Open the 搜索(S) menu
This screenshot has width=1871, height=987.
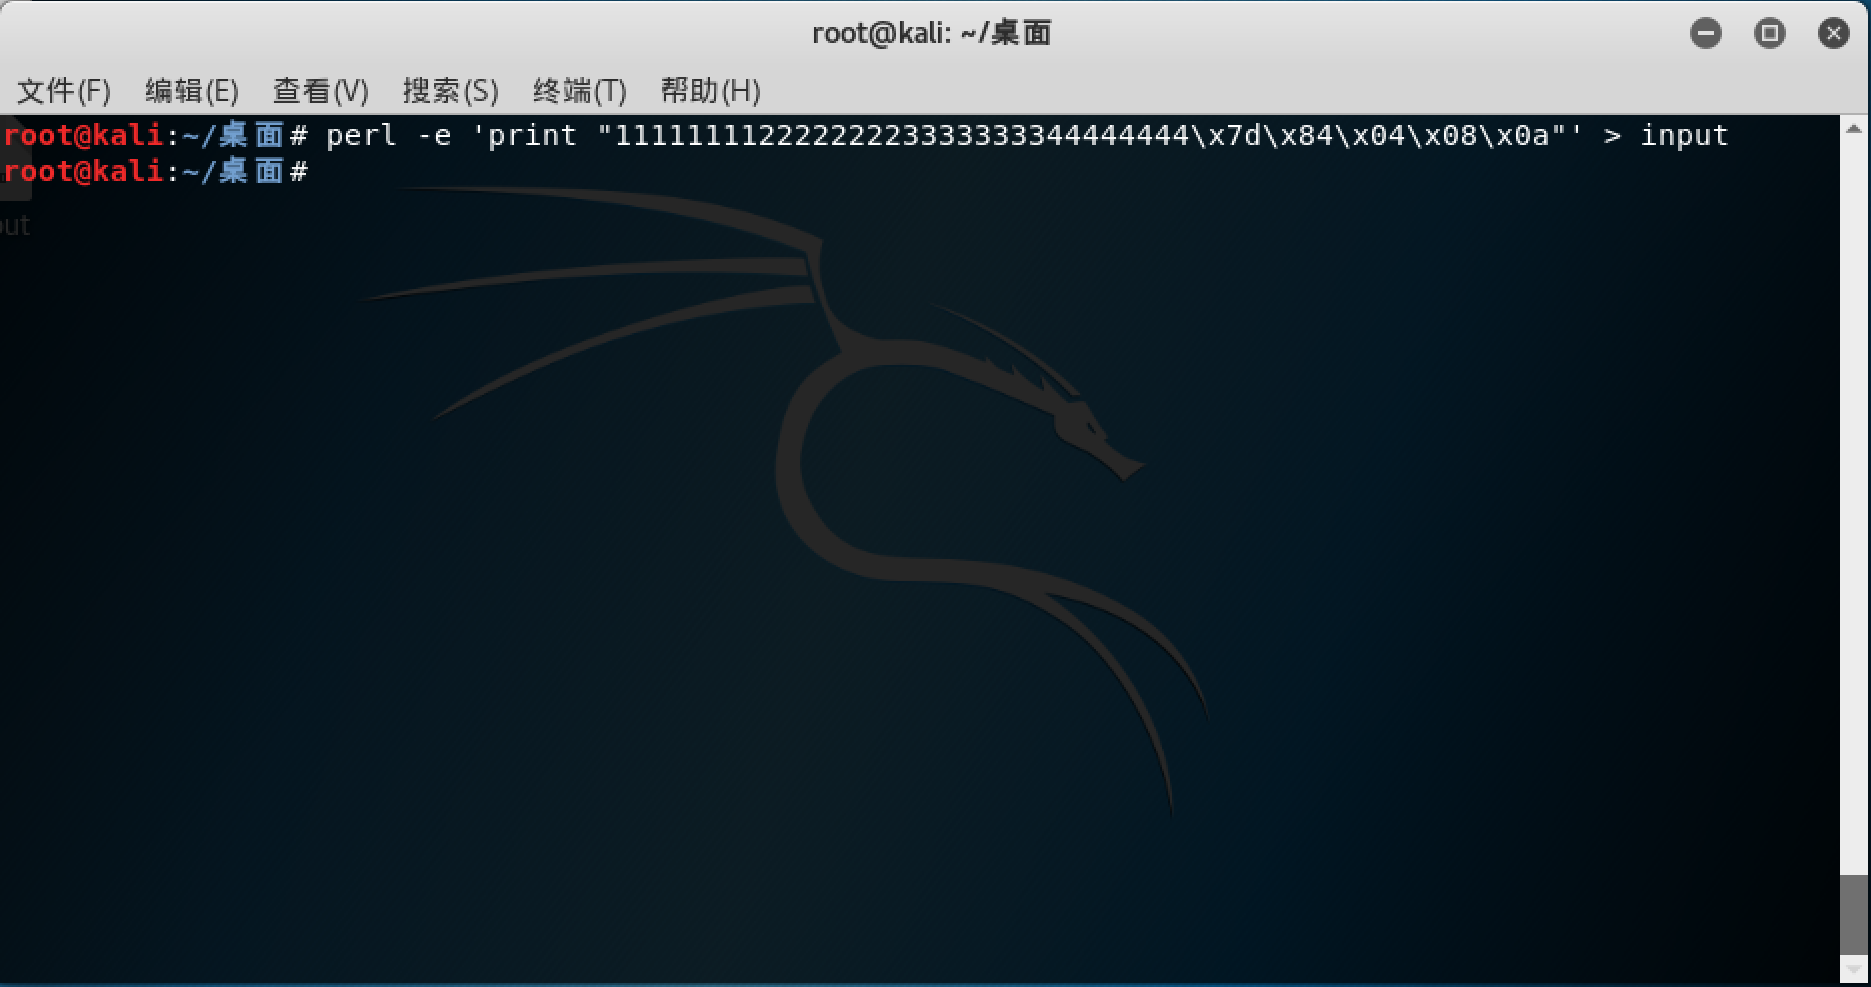(450, 91)
